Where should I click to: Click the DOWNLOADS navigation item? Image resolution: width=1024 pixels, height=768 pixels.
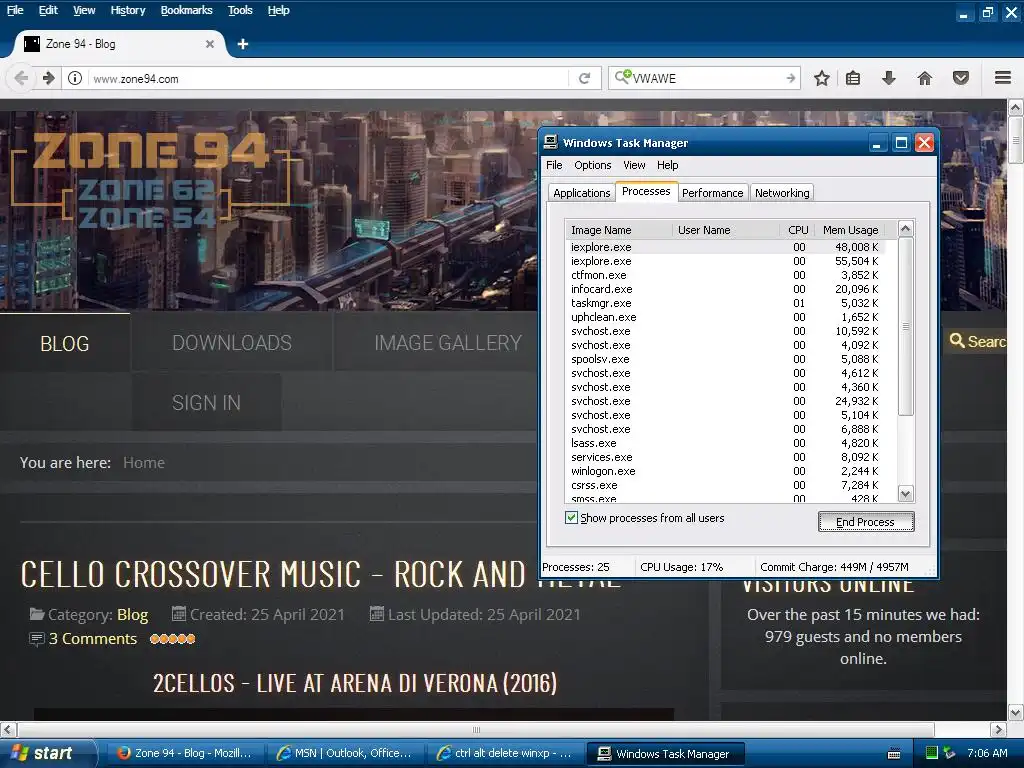pos(232,343)
